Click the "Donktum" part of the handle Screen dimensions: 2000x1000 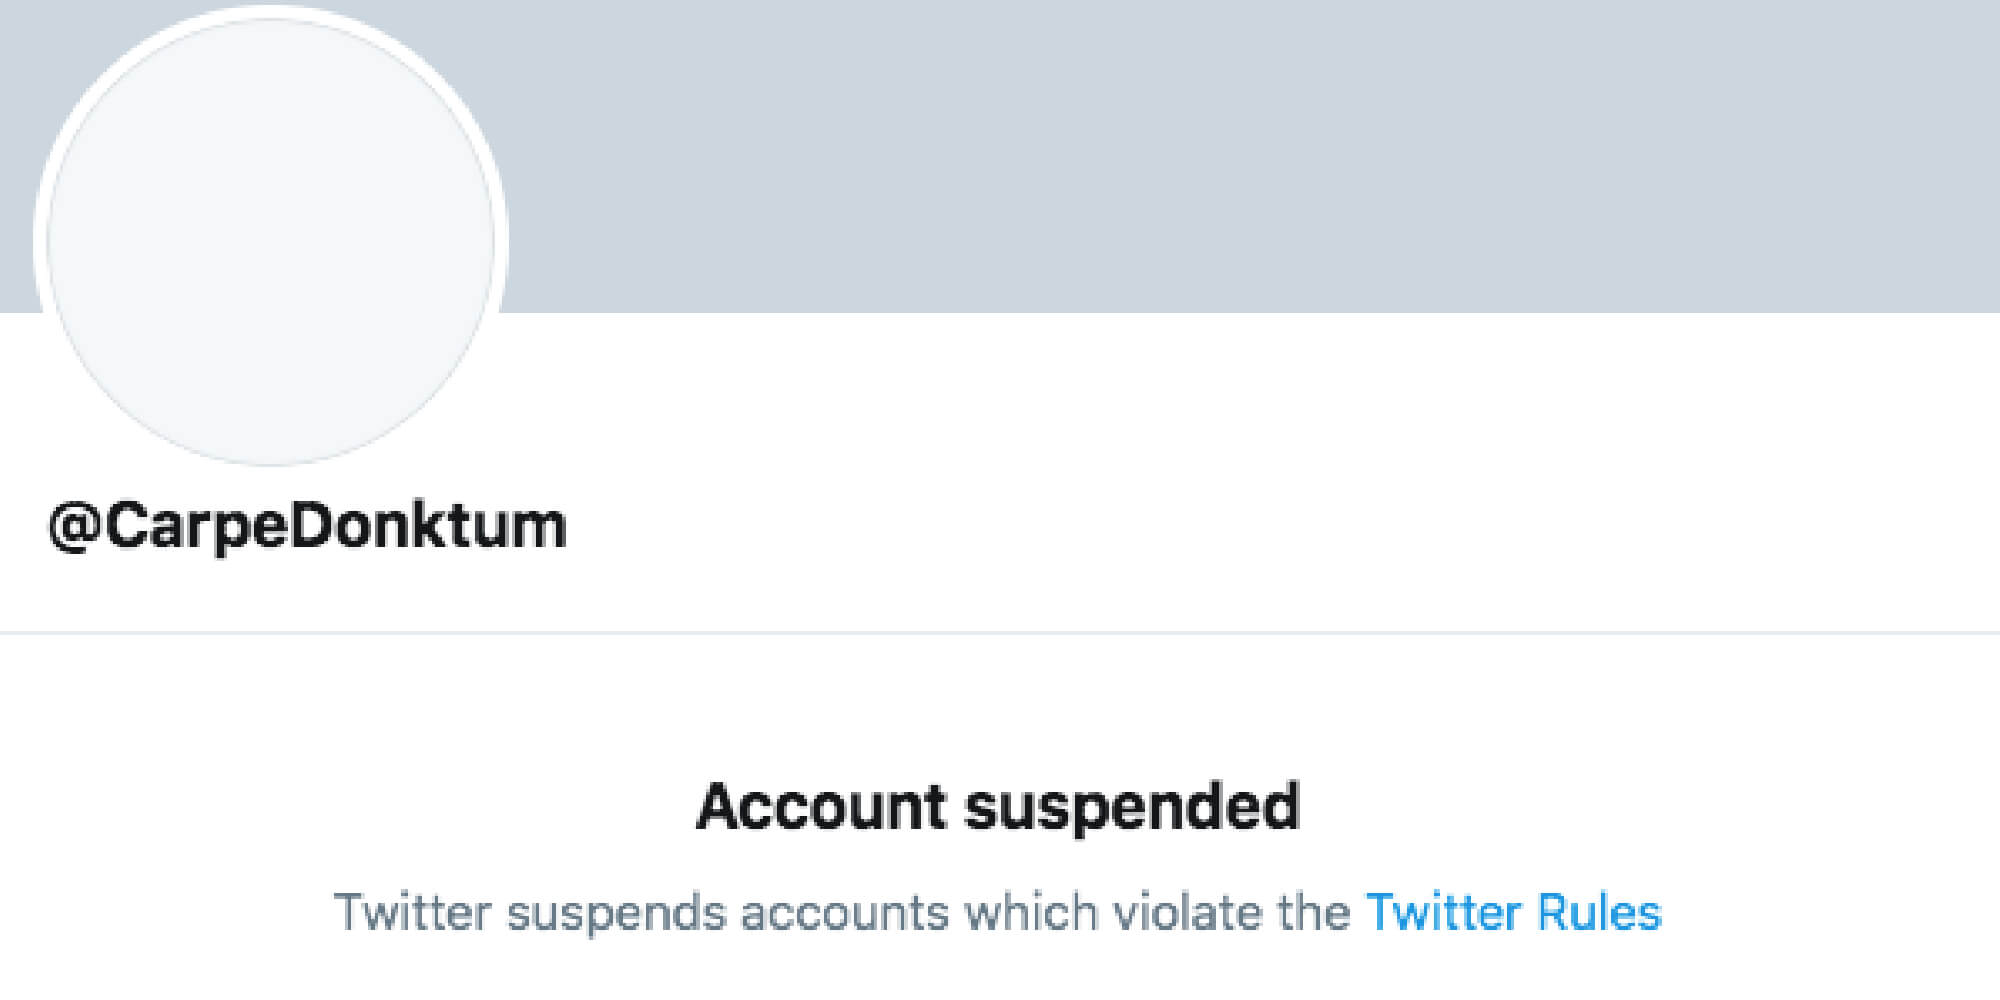tap(428, 526)
